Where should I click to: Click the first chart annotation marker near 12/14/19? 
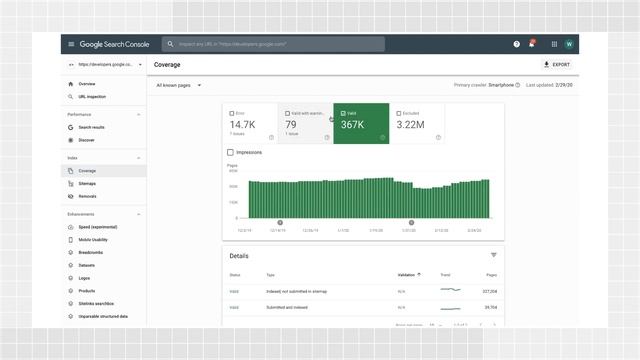click(x=280, y=223)
